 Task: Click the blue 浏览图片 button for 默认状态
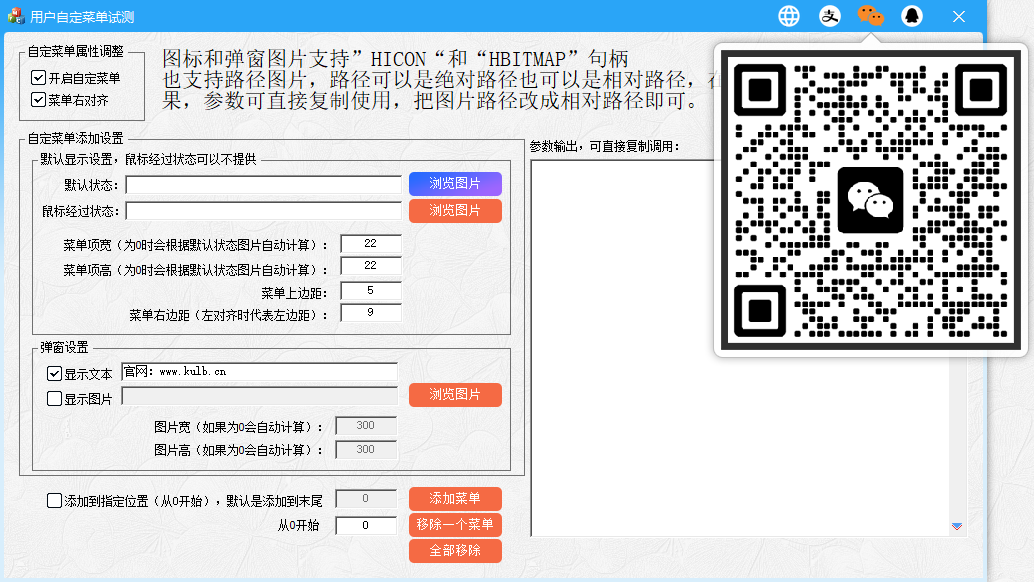pos(455,184)
